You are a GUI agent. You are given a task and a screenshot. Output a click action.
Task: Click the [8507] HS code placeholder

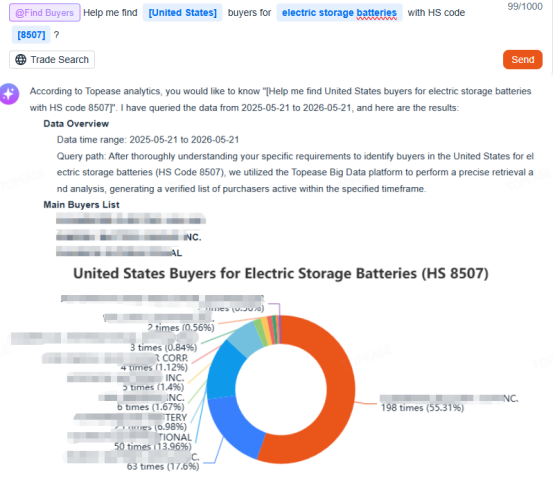click(31, 35)
